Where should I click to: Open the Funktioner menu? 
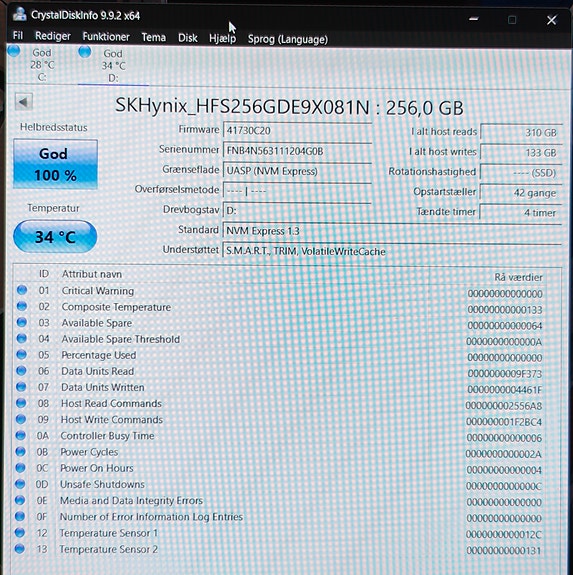tap(106, 37)
